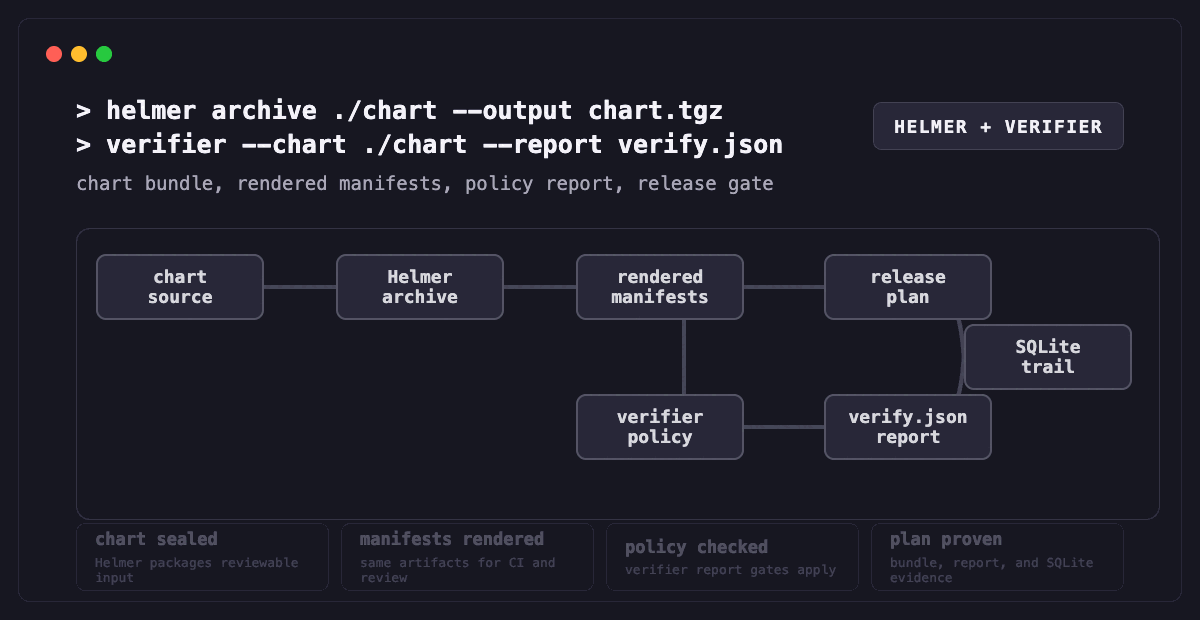Open the plan proven card
Image resolution: width=1200 pixels, height=620 pixels.
tap(997, 556)
